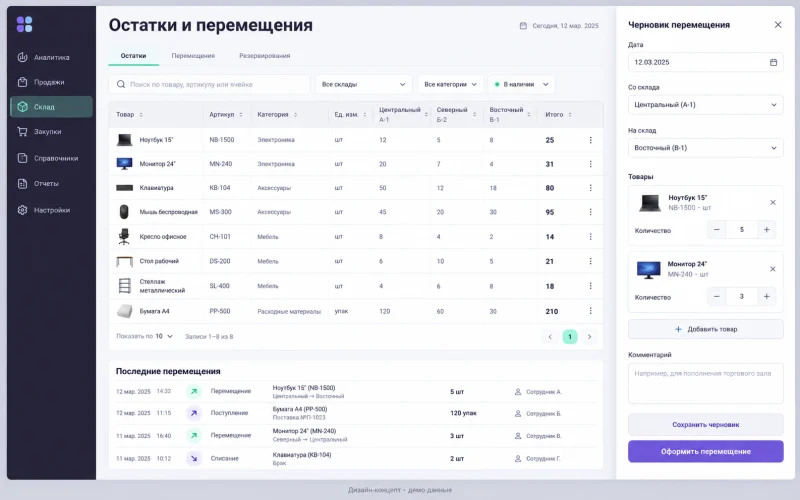800x500 pixels.
Task: Go to previous page of table
Action: coord(550,337)
